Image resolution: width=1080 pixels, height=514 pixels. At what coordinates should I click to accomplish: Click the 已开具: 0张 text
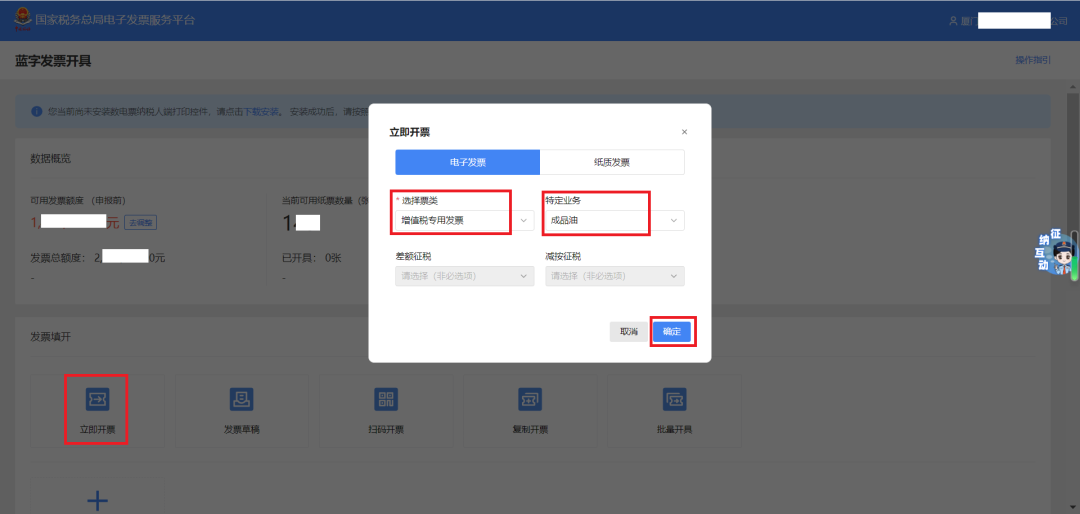point(312,258)
